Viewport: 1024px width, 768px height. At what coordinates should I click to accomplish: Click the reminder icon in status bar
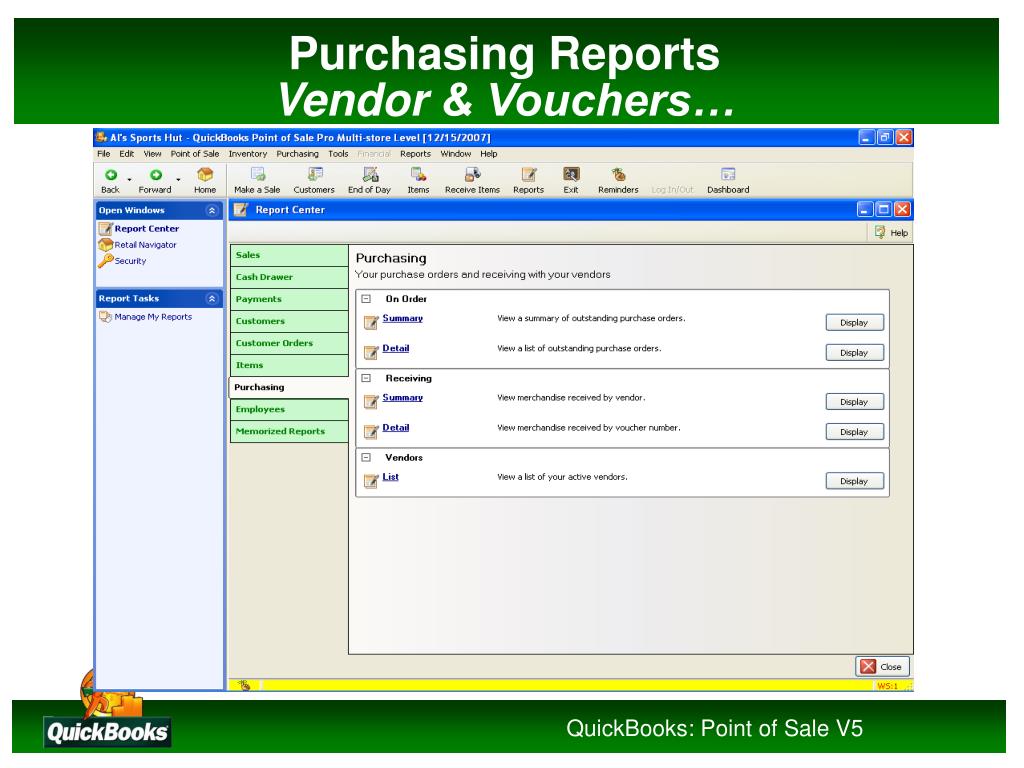coord(244,685)
